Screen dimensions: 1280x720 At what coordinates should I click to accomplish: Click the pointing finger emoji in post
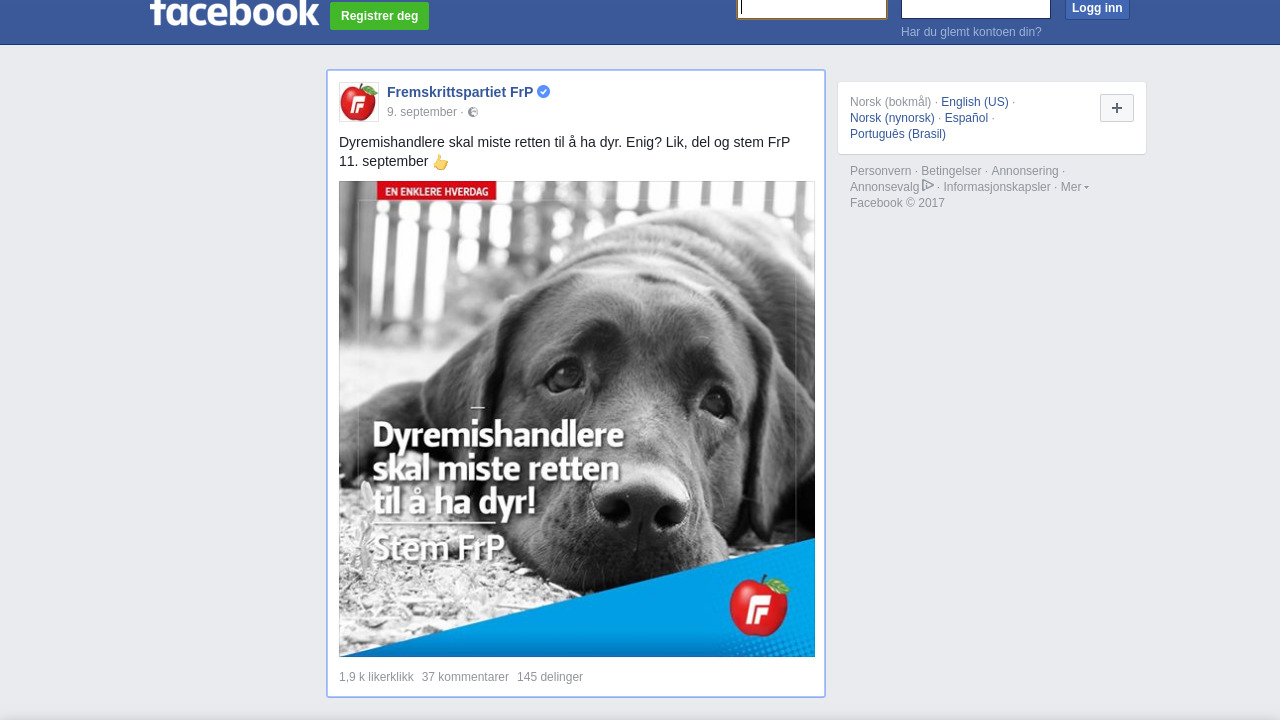click(x=441, y=162)
